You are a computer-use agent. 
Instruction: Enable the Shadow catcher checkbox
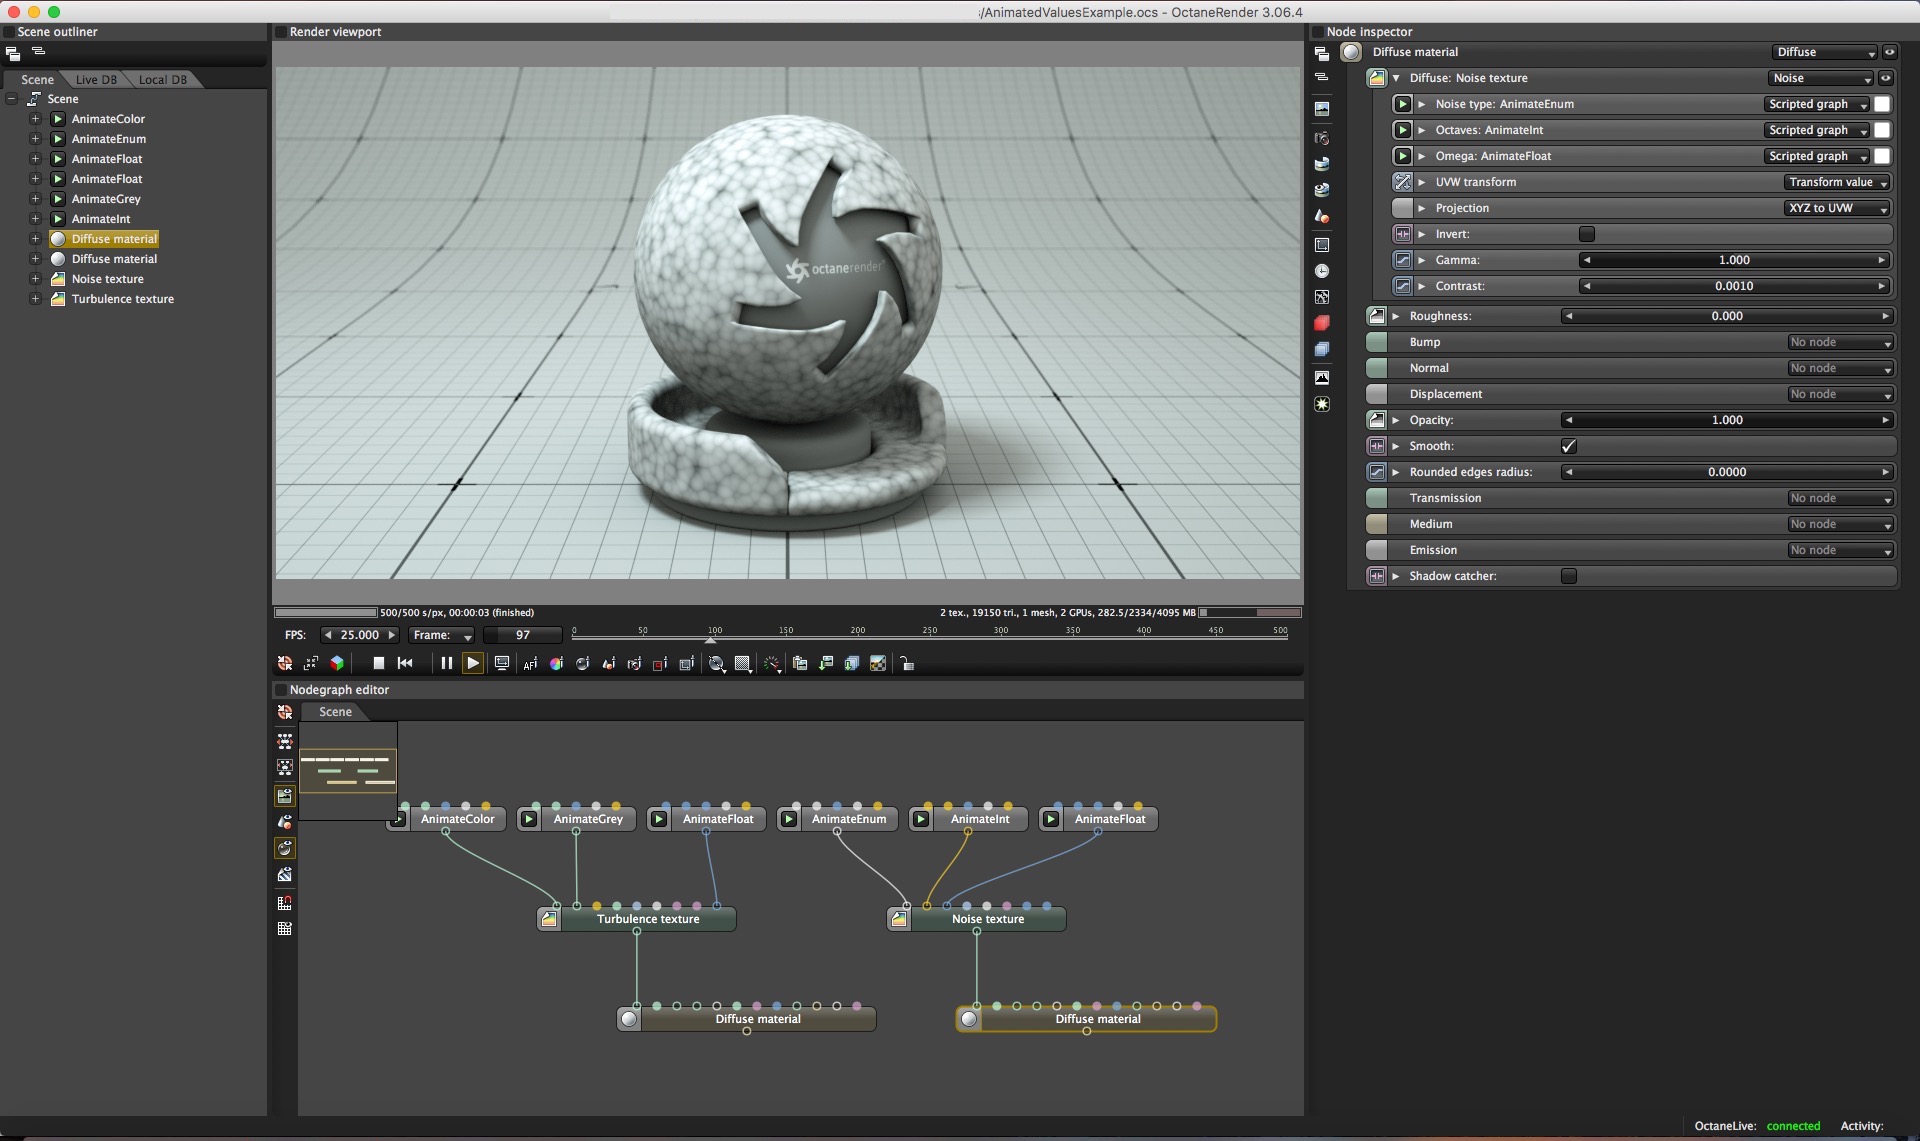click(1568, 576)
